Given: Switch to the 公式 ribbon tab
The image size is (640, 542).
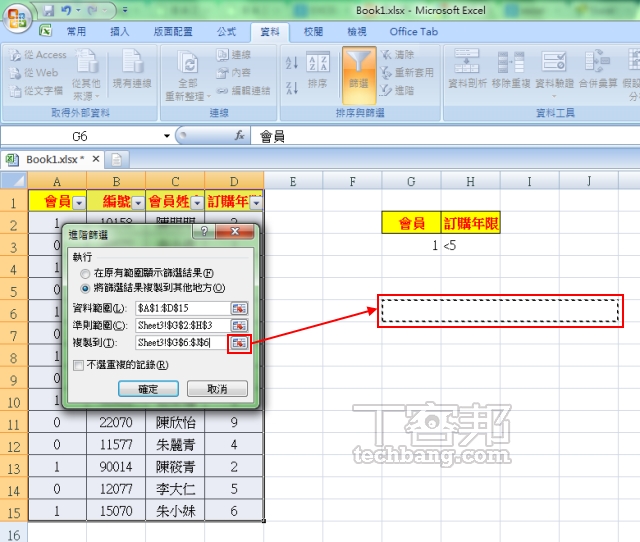Looking at the screenshot, I should pos(226,32).
